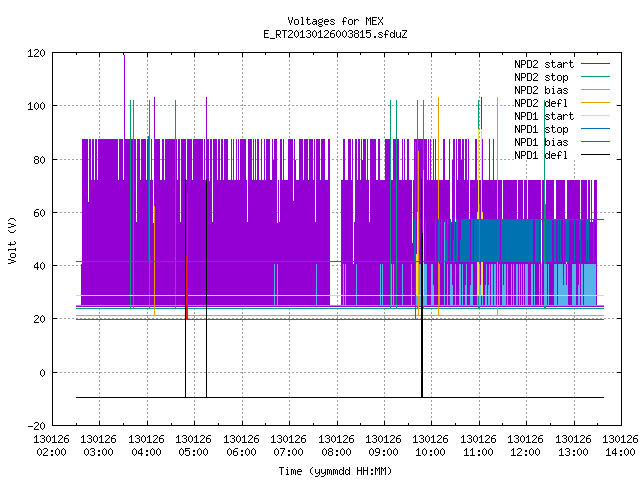Click the "NPD2 defl" legend label
The width and height of the screenshot is (640, 480).
tap(541, 103)
